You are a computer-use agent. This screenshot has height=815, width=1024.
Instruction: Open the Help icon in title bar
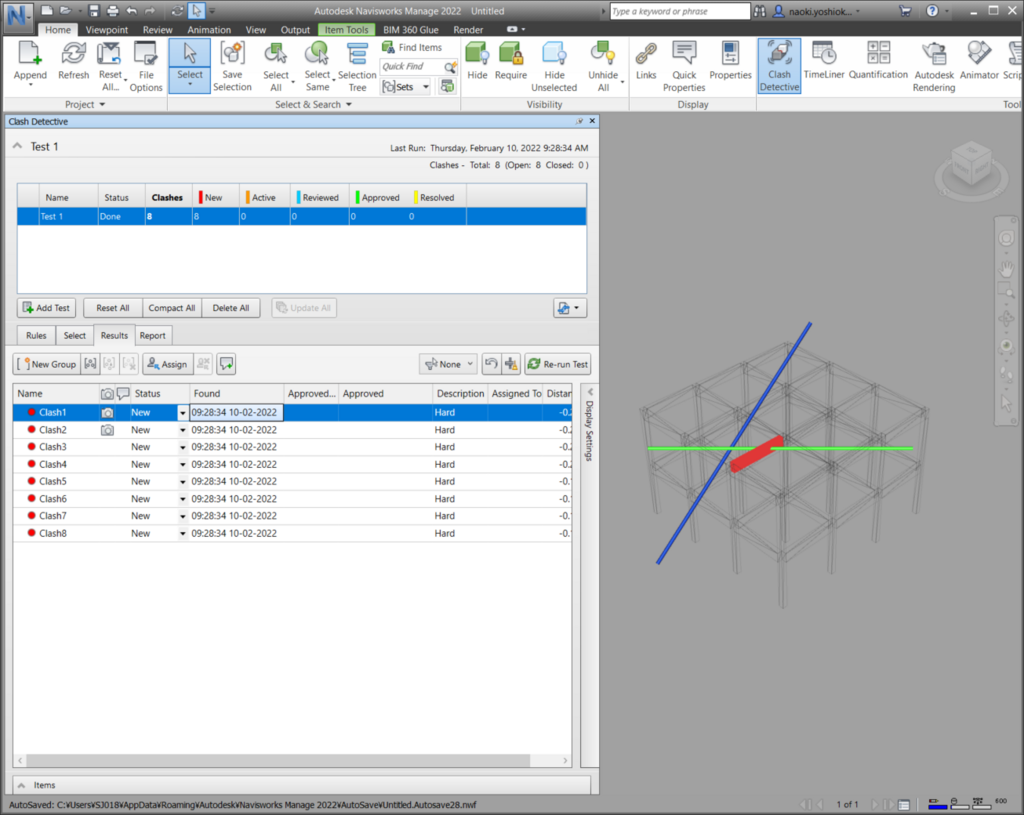tap(932, 10)
